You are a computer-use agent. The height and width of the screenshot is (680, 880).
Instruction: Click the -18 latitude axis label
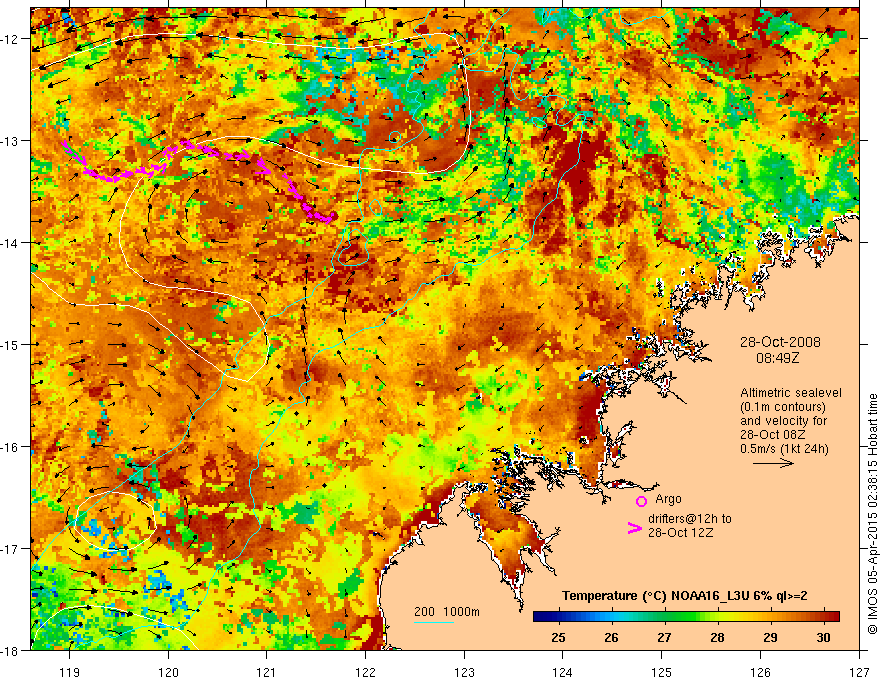coord(11,651)
